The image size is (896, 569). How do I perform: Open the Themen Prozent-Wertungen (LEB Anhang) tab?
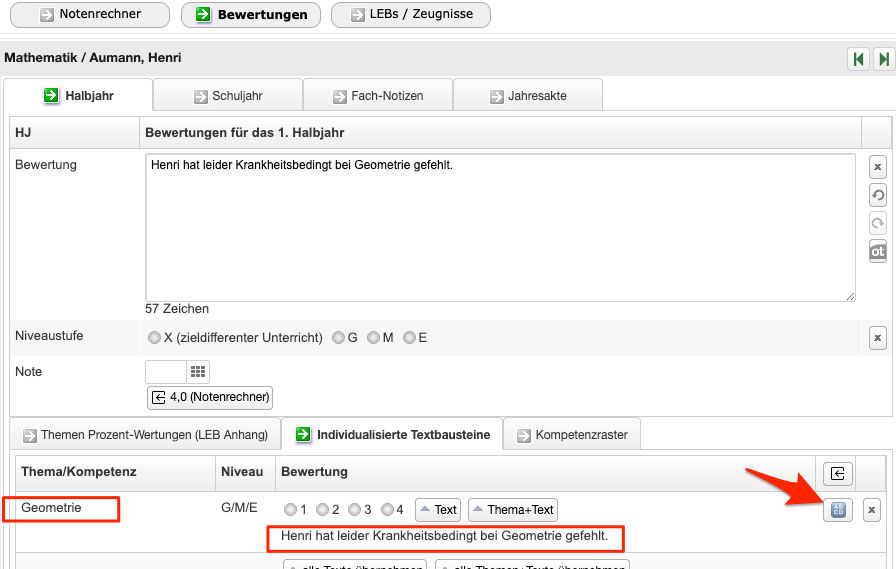[x=144, y=435]
